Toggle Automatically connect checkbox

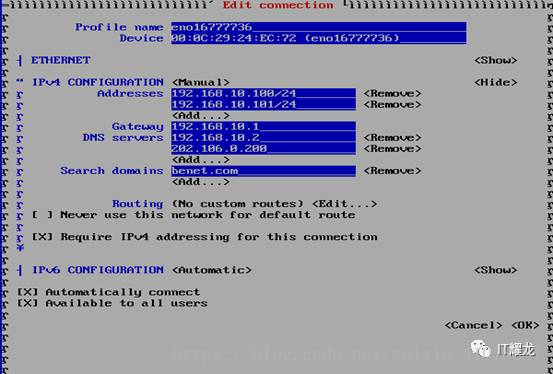point(109,292)
